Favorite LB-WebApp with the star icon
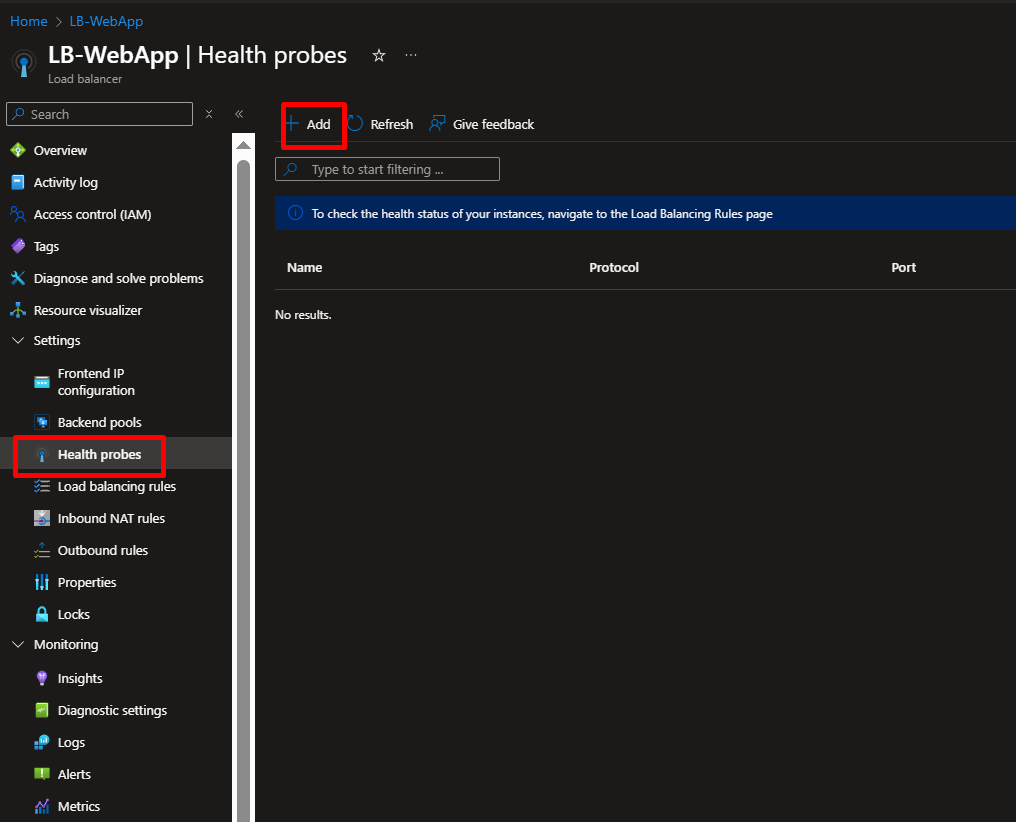 pyautogui.click(x=379, y=56)
